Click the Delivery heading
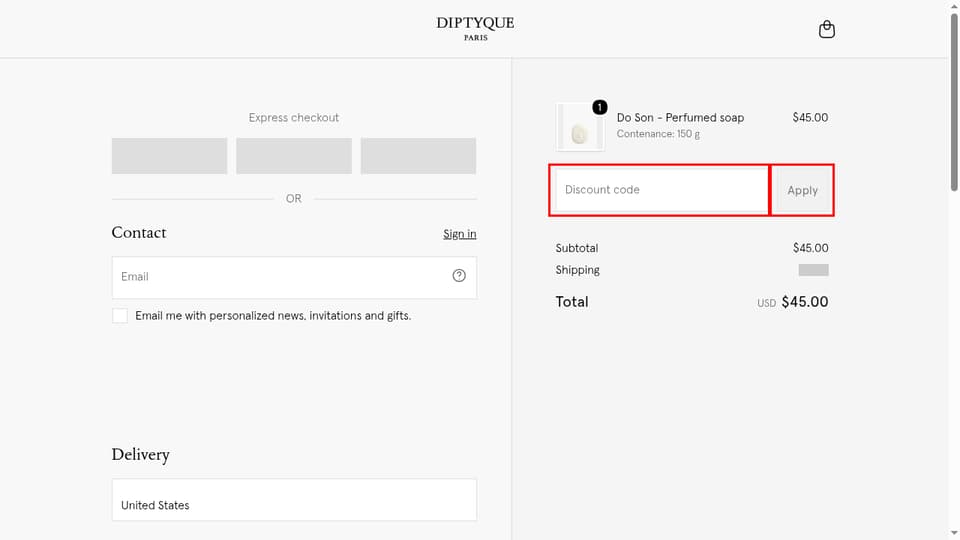 tap(140, 454)
